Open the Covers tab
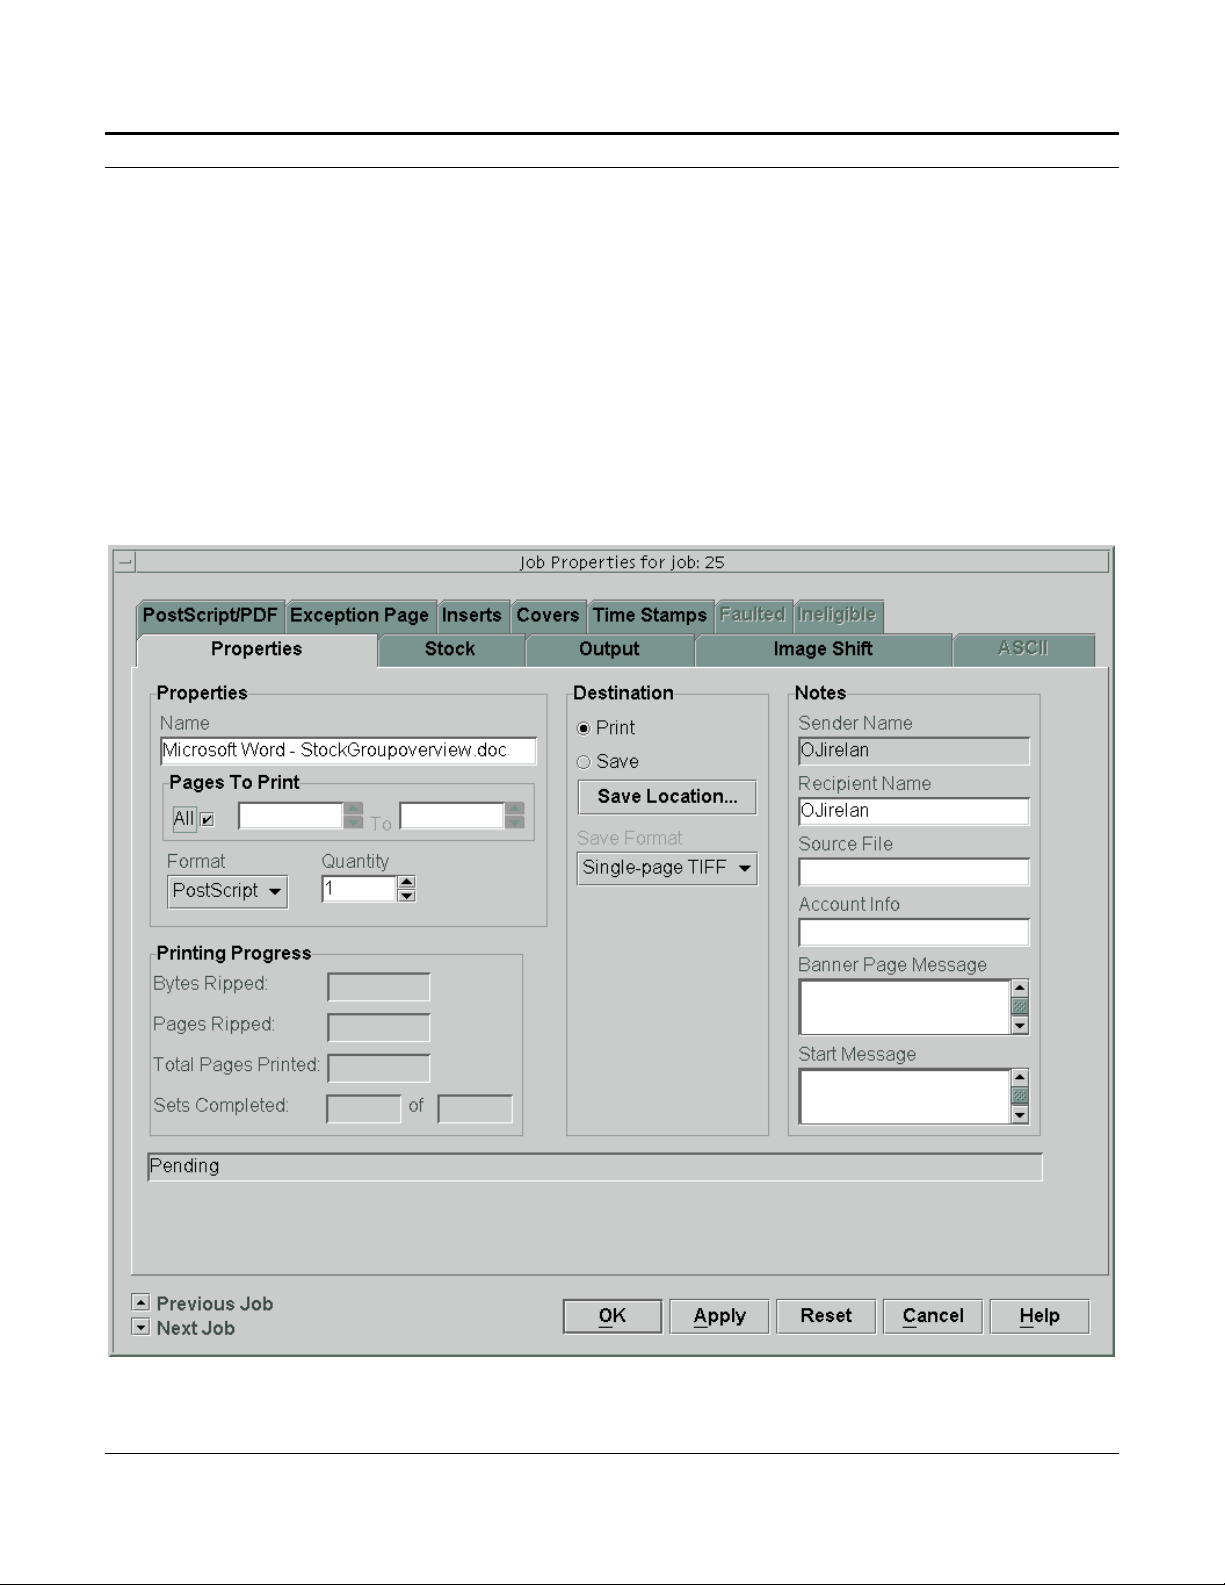Viewport: 1225px width, 1585px height. click(x=548, y=615)
